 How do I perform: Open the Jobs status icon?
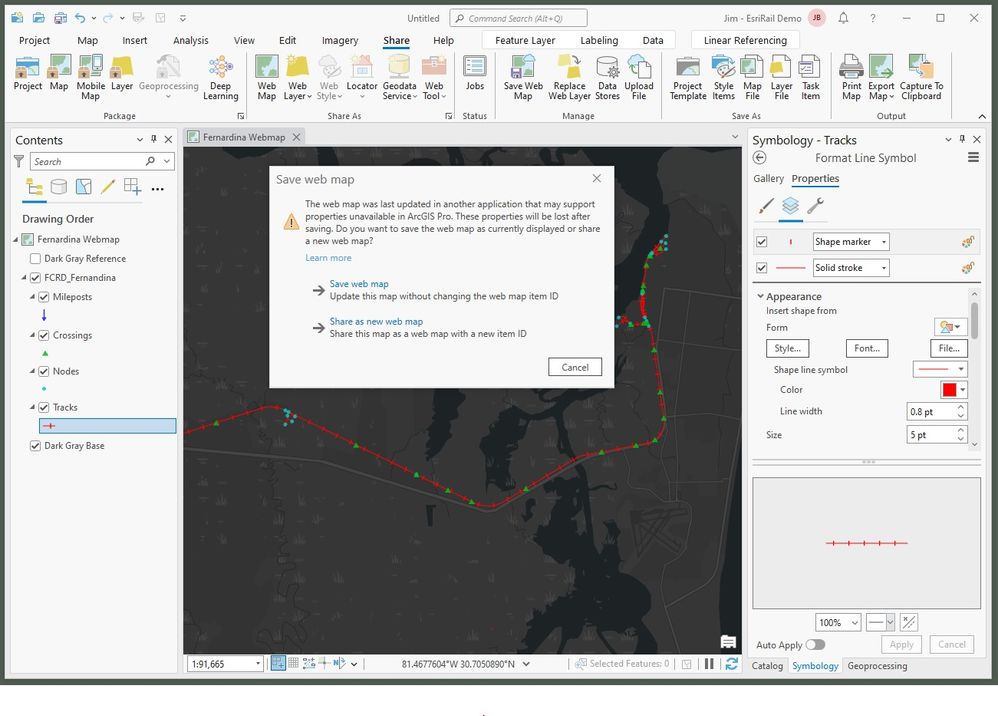(475, 73)
